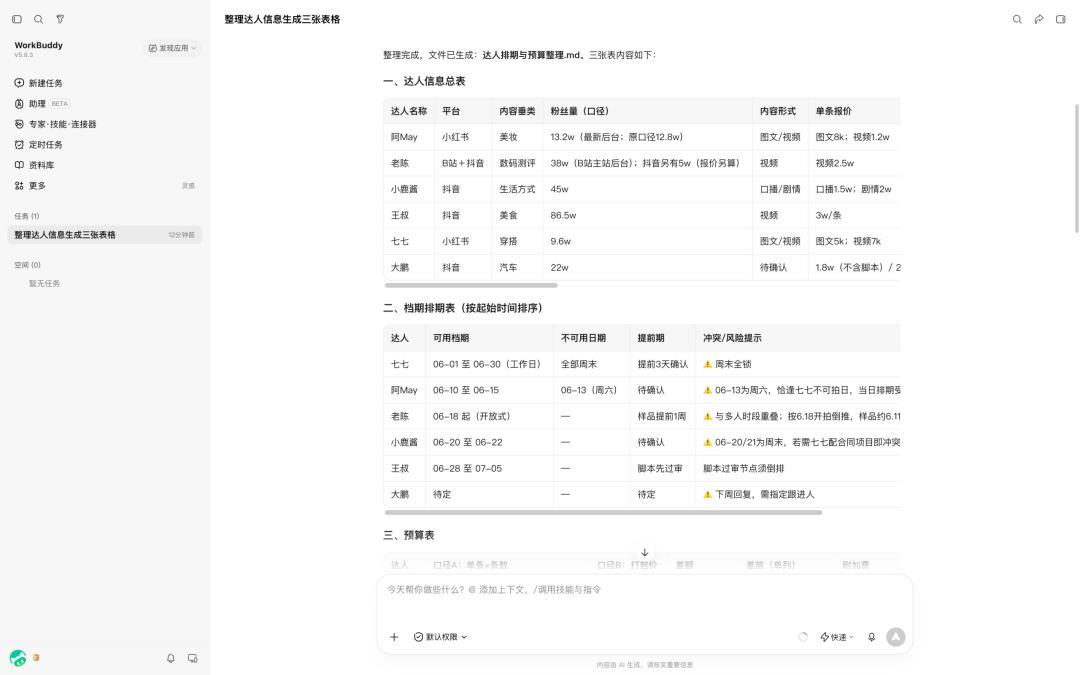Click horizontal scrollbar under 达人信息总表
Viewport: 1080px width, 675px height.
click(x=471, y=285)
